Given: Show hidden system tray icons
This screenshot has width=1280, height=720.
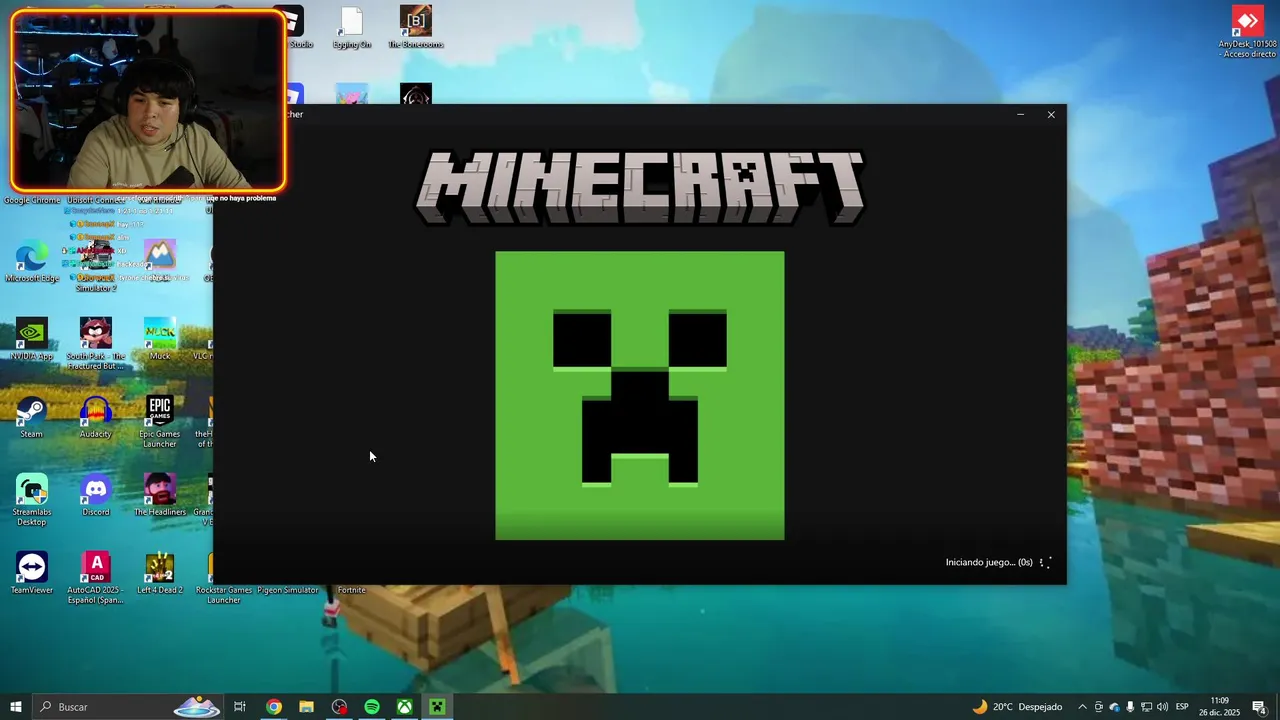Looking at the screenshot, I should [x=1082, y=707].
